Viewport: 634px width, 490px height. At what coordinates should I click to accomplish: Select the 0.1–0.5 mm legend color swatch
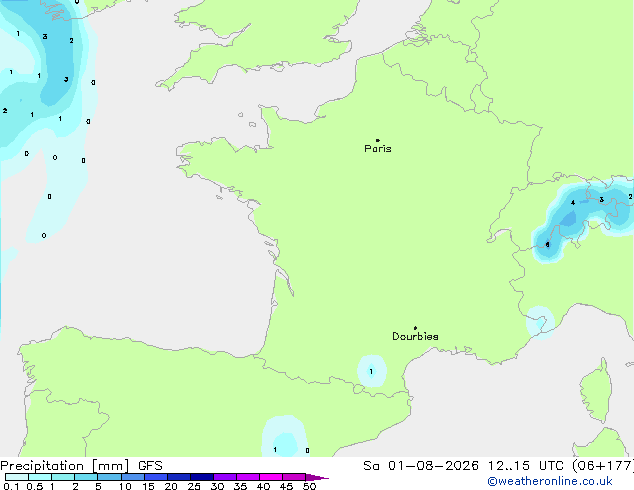click(x=17, y=477)
